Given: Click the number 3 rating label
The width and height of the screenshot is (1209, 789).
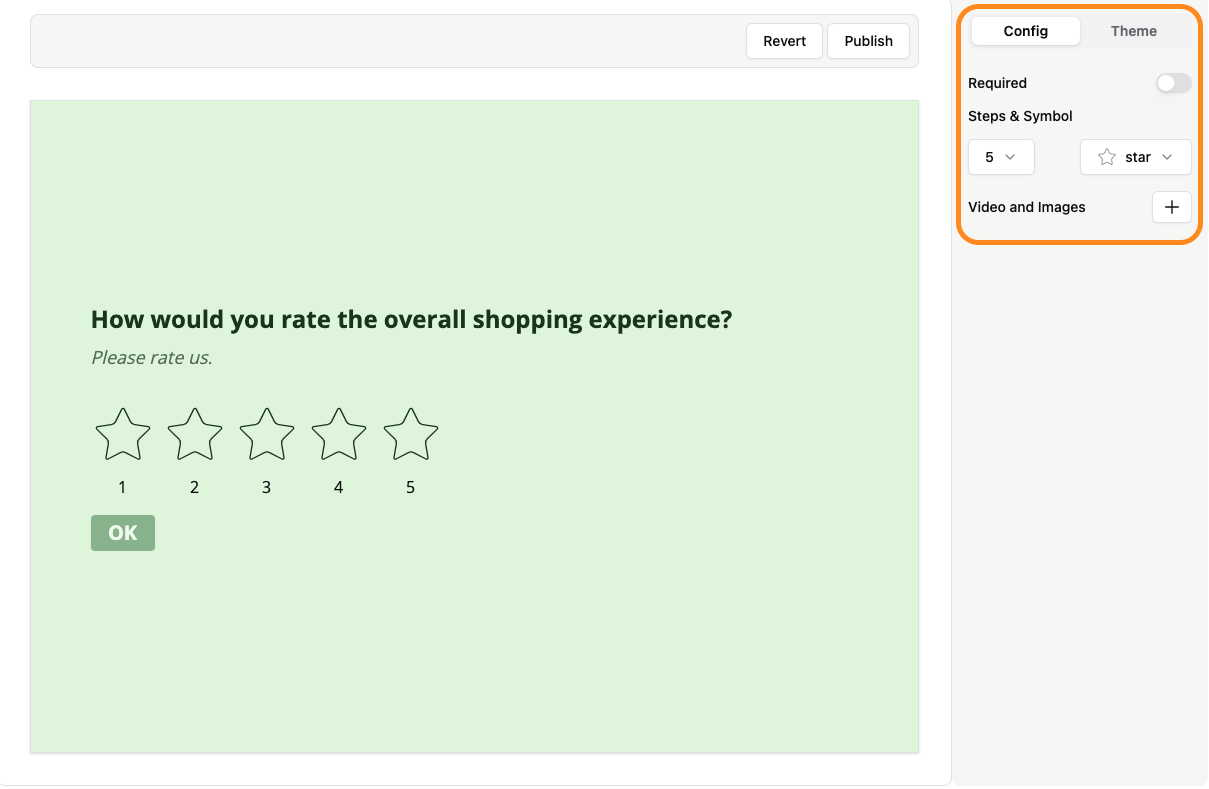Looking at the screenshot, I should point(266,488).
